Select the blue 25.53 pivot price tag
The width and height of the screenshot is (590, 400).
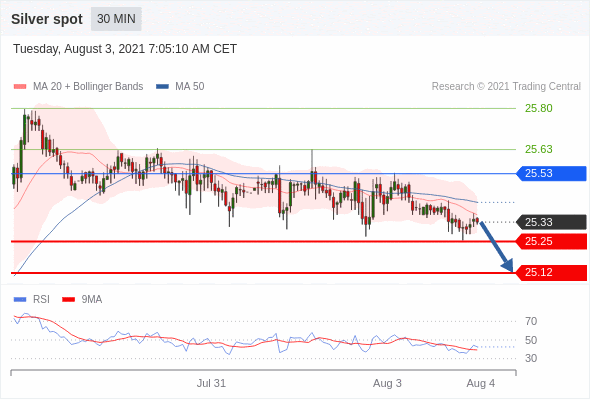(551, 173)
